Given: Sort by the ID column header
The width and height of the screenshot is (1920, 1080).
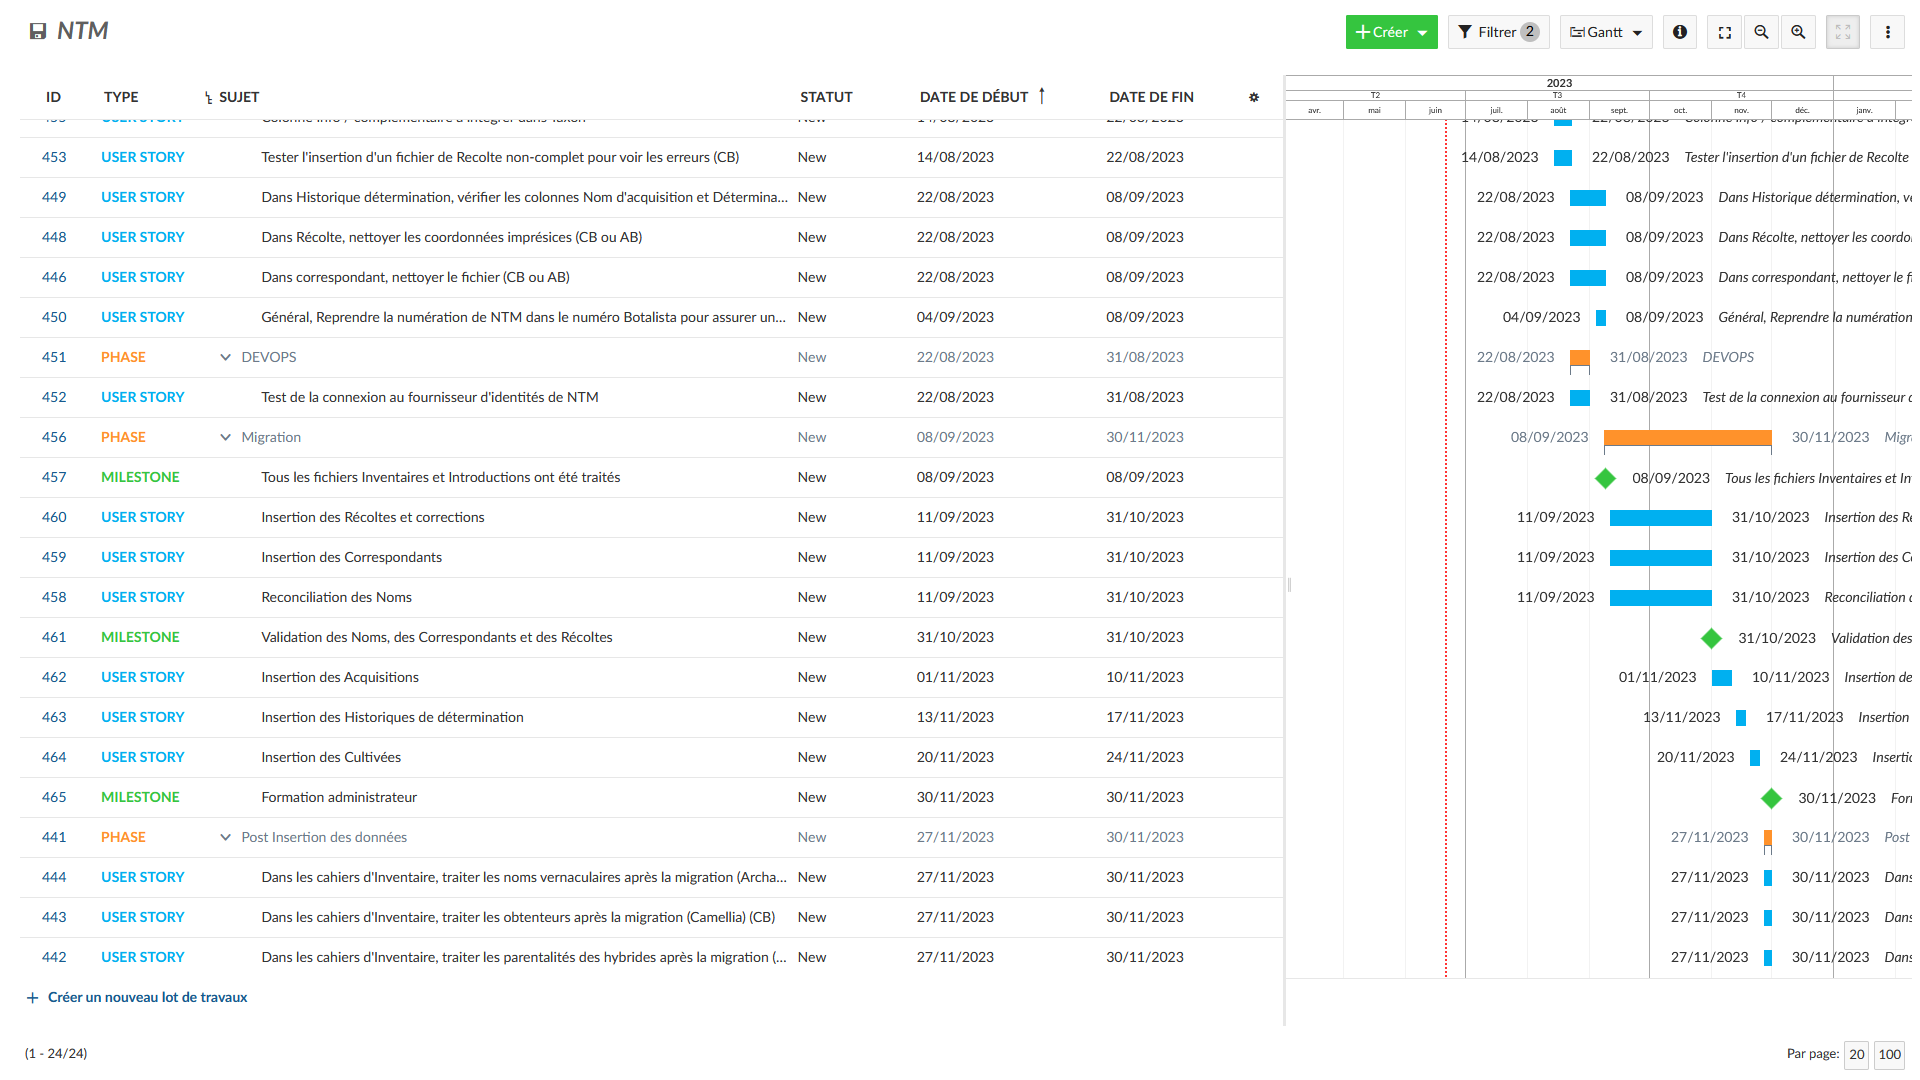Looking at the screenshot, I should tap(53, 97).
